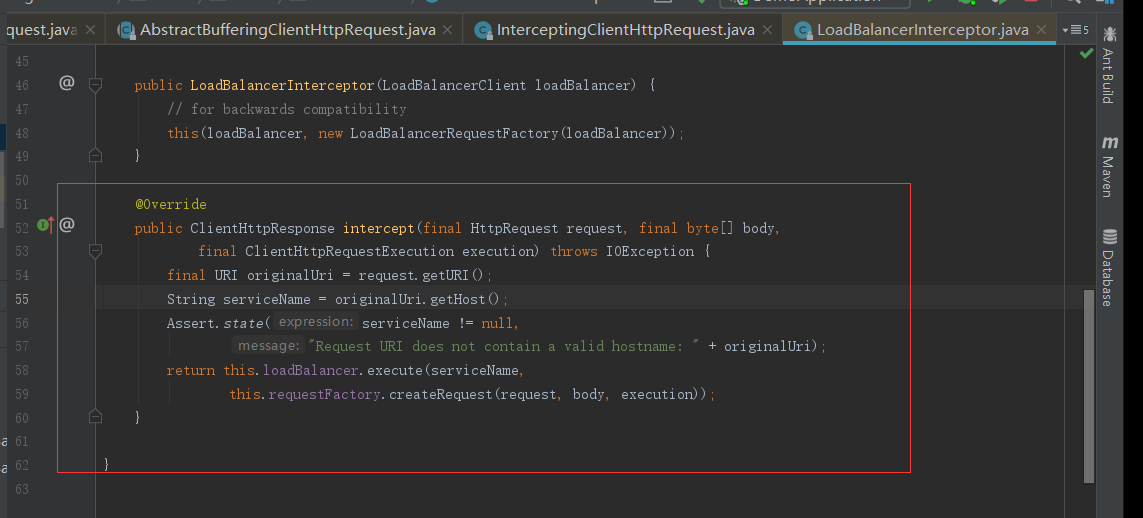Click line number 45 in the gutter

(x=21, y=61)
